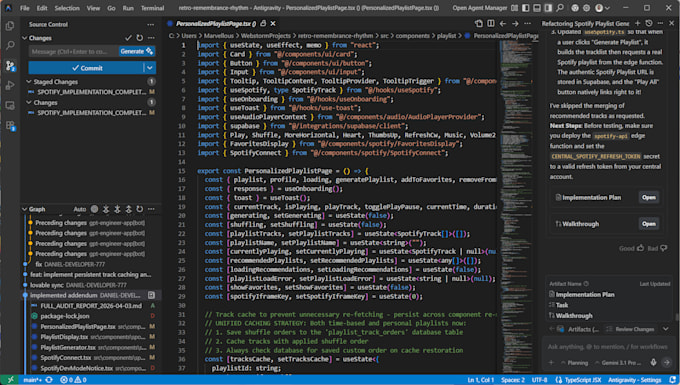Open the Terminal menu
Screen dimensions: 680x385
pos(152,8)
